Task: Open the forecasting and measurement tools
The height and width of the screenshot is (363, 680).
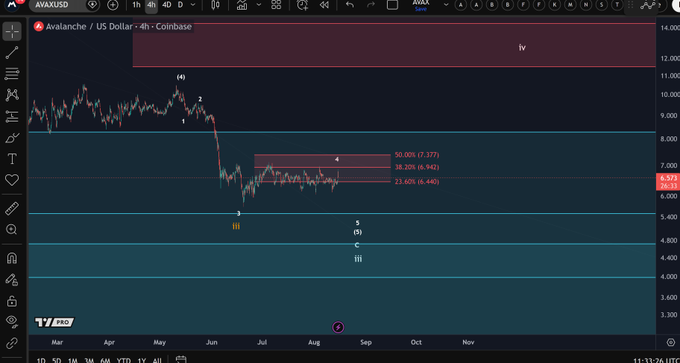Action: point(12,116)
